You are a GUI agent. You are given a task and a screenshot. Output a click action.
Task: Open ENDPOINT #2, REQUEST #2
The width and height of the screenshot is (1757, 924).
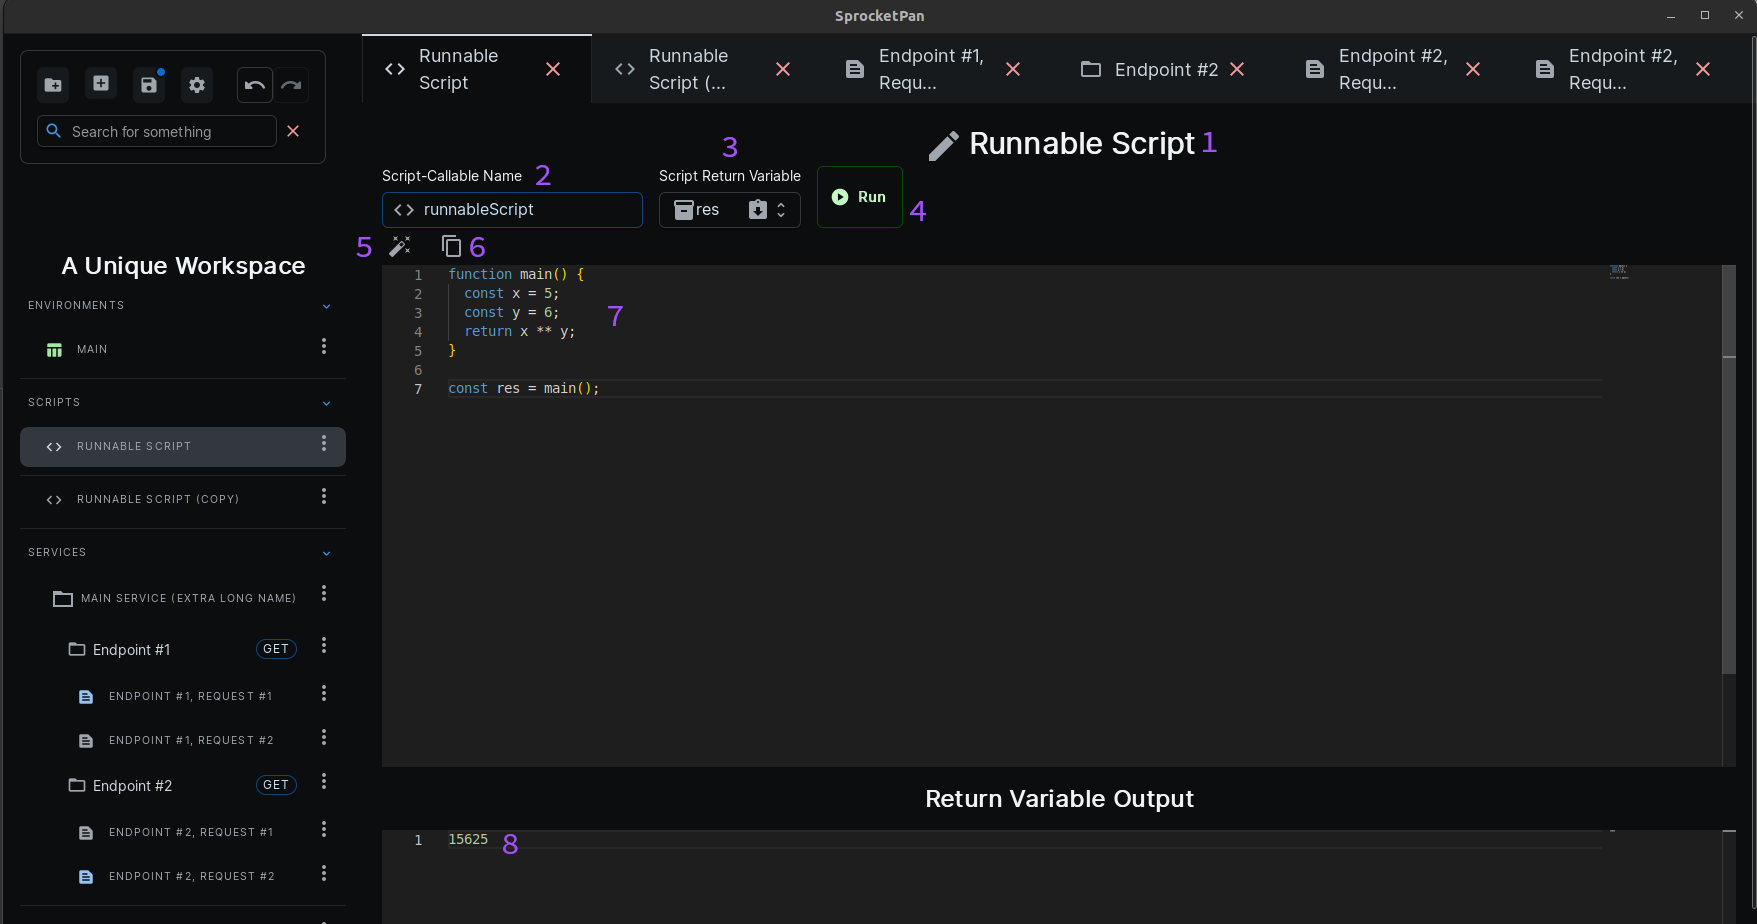(190, 876)
